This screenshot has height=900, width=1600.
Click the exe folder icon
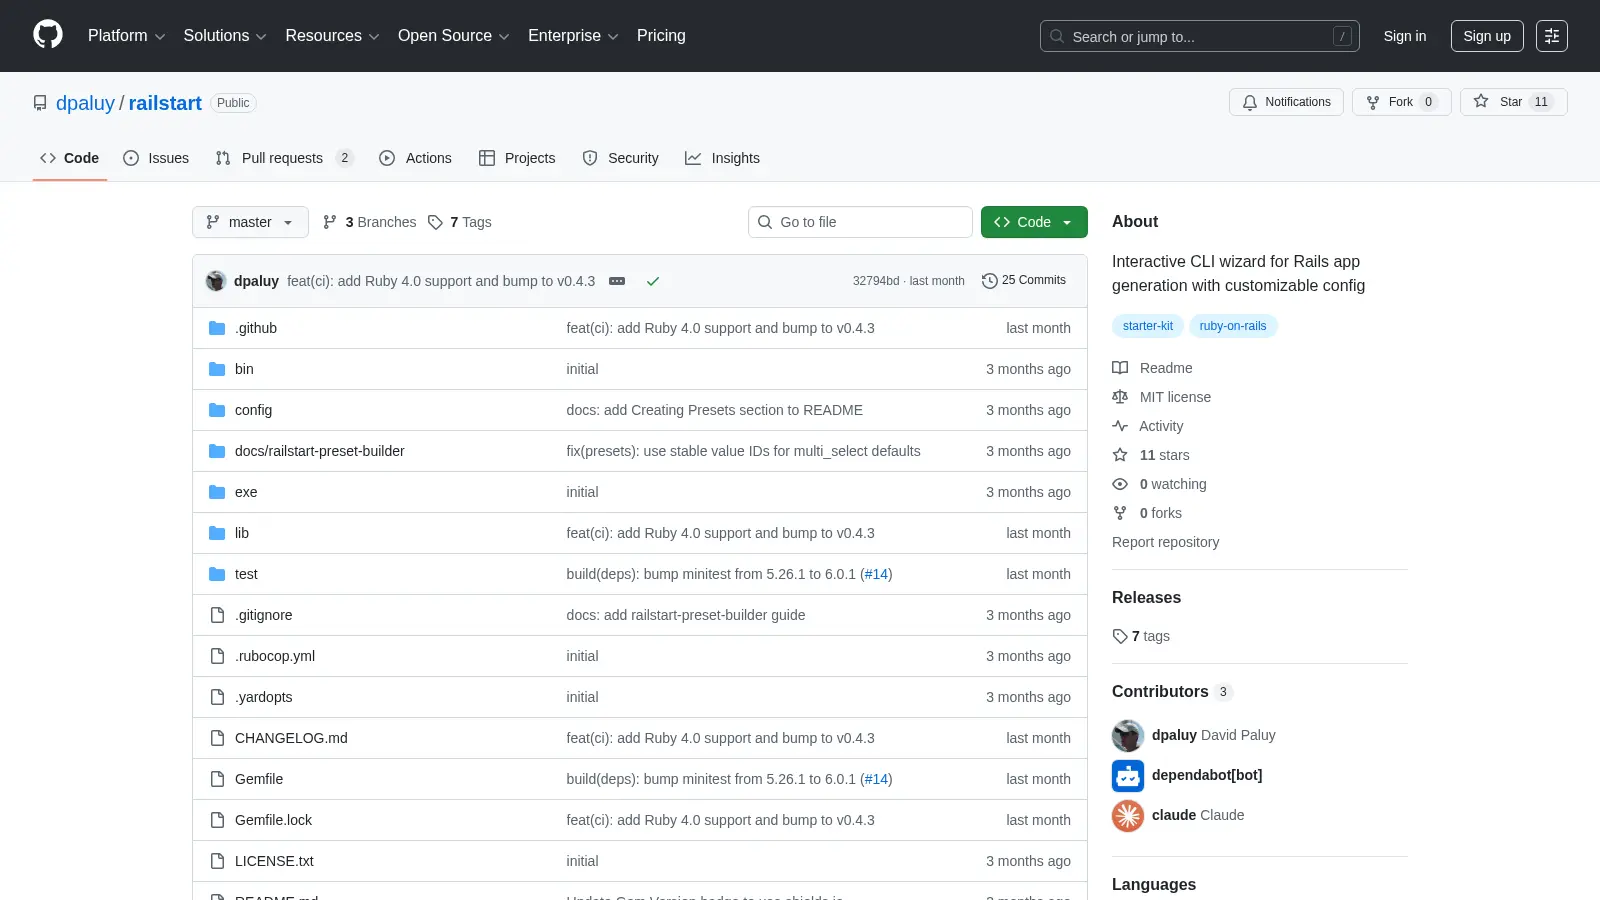[217, 492]
